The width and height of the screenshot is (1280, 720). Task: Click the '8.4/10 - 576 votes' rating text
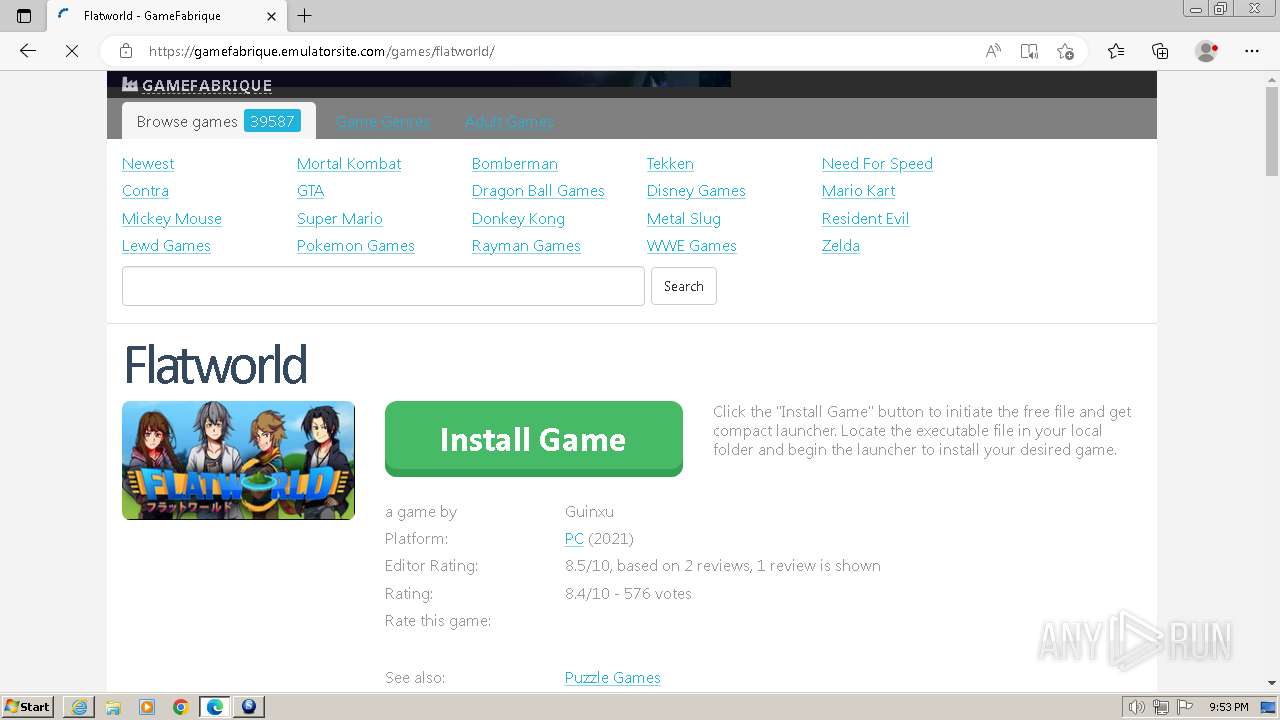[628, 594]
